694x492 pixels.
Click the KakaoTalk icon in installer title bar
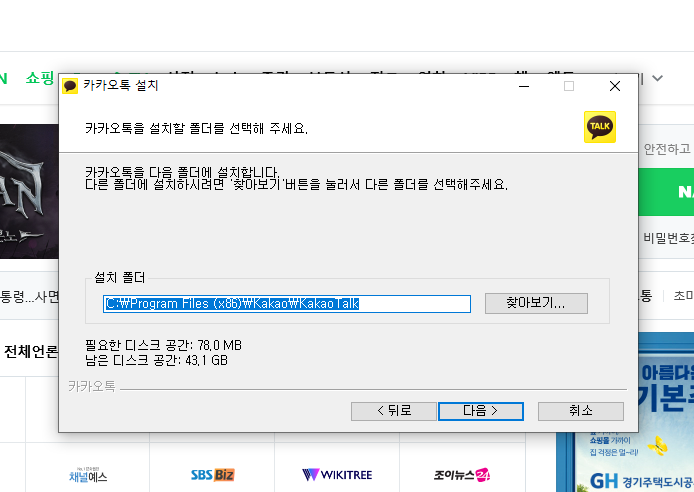pyautogui.click(x=70, y=86)
